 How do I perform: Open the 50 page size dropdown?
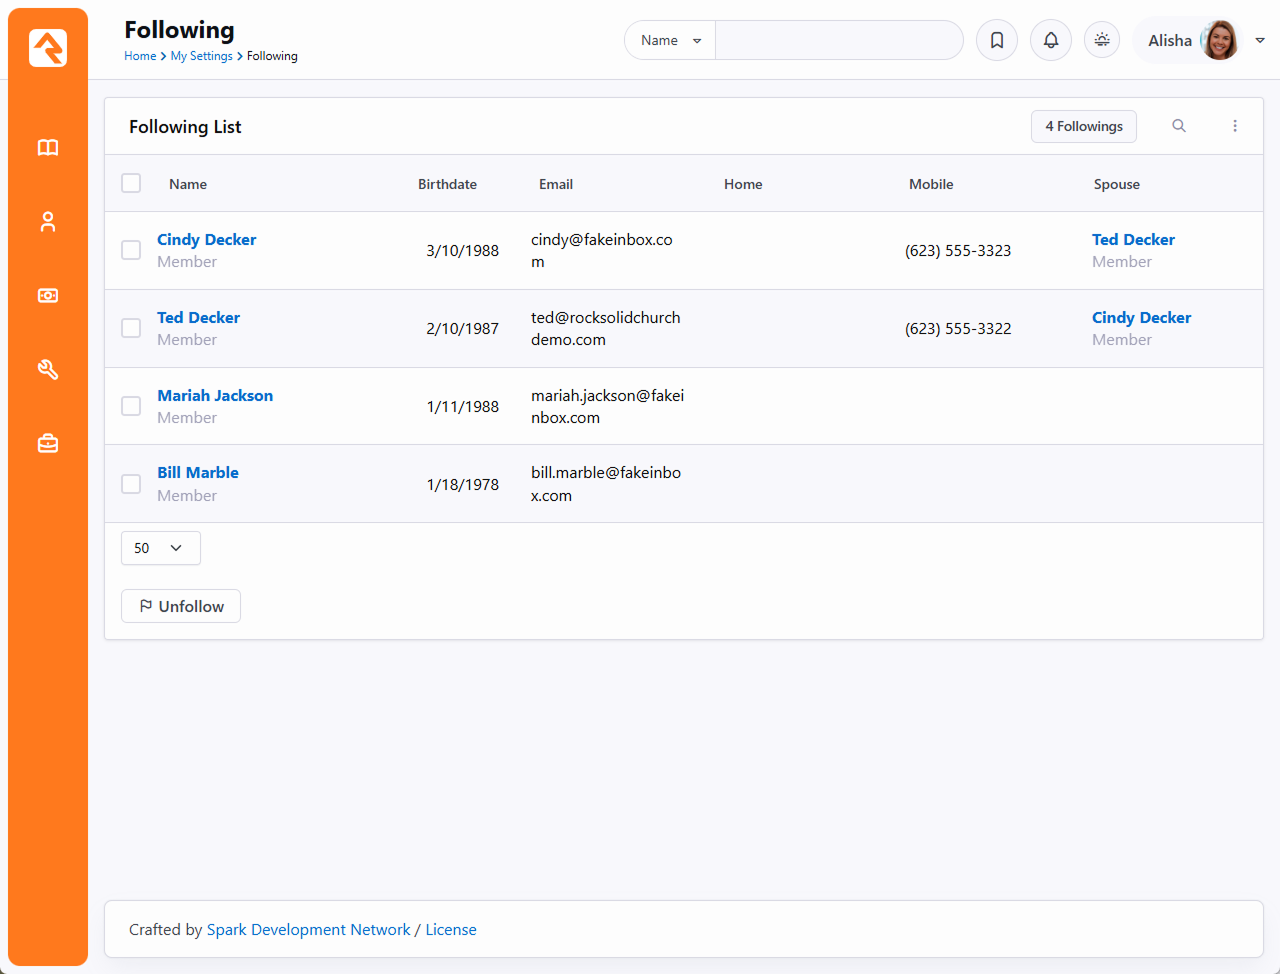coord(160,548)
